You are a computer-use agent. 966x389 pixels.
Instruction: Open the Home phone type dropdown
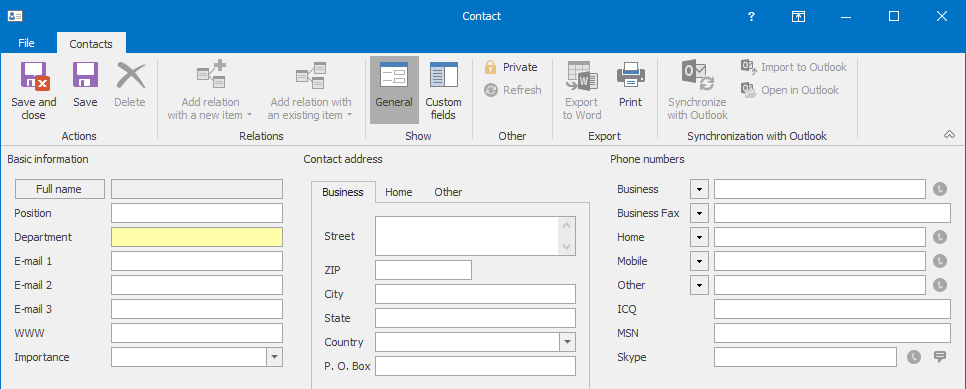click(x=699, y=237)
